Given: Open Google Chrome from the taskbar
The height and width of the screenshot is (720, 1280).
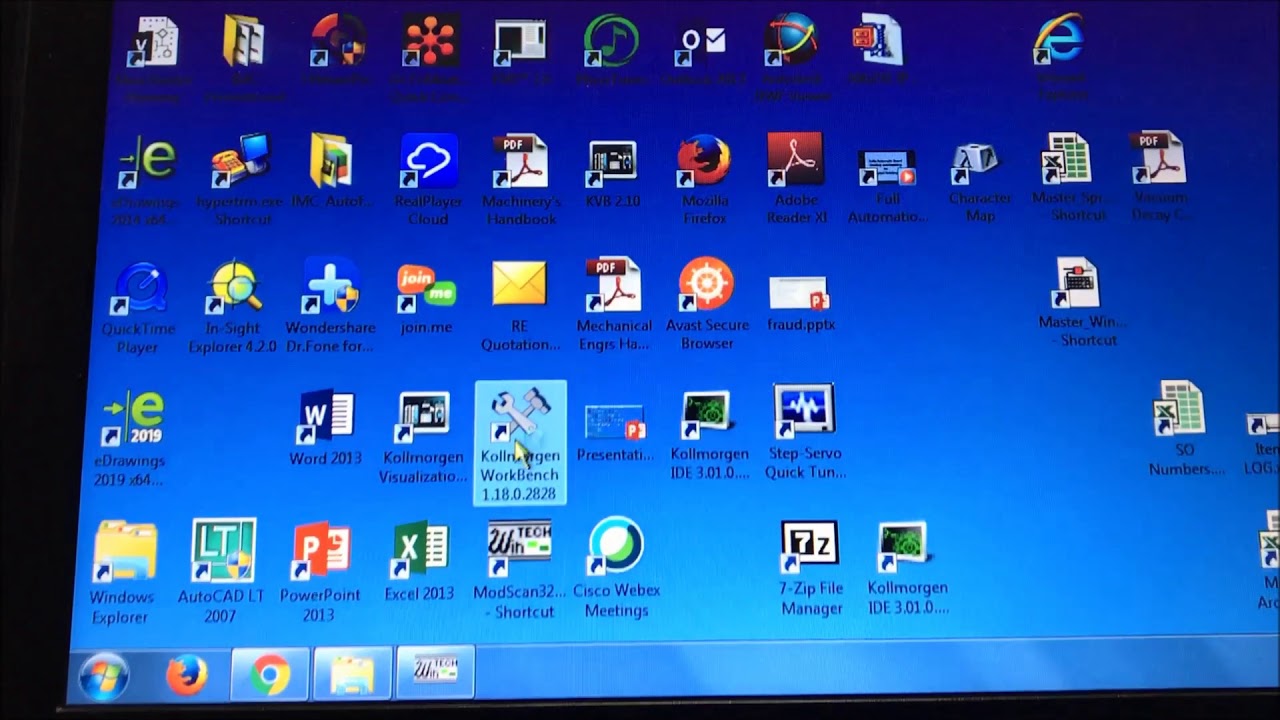Looking at the screenshot, I should click(x=270, y=674).
